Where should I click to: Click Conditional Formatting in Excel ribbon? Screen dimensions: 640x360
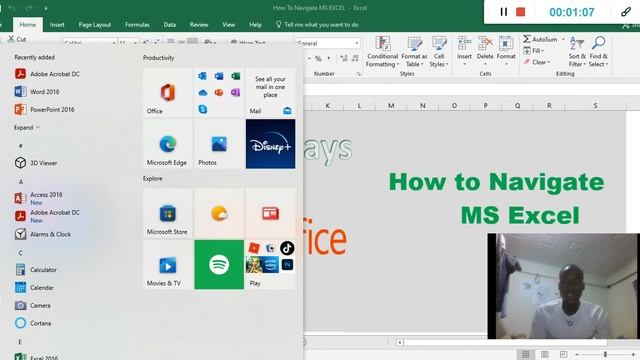tap(382, 52)
